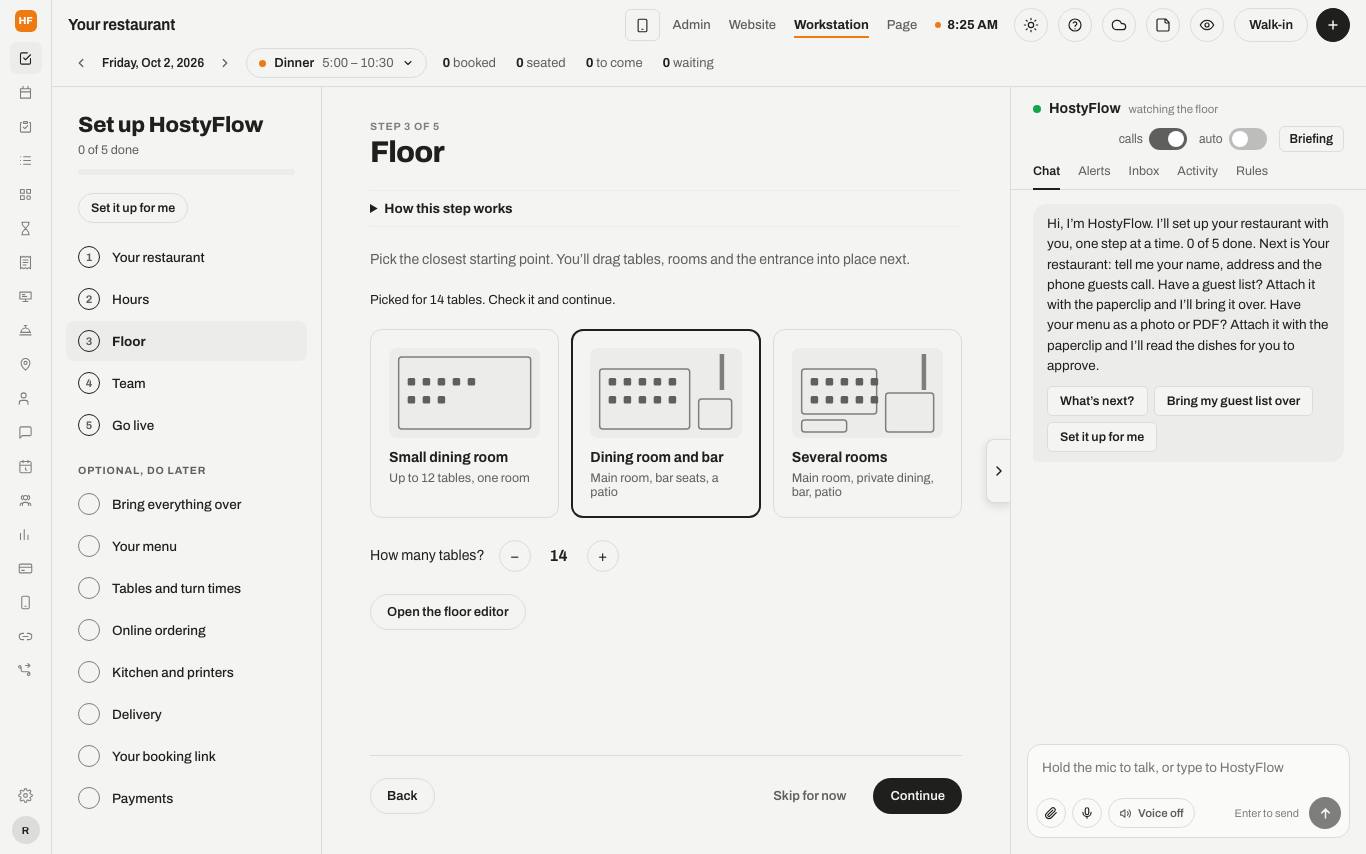Select Several rooms layout
Viewport: 1366px width, 854px height.
coord(867,423)
